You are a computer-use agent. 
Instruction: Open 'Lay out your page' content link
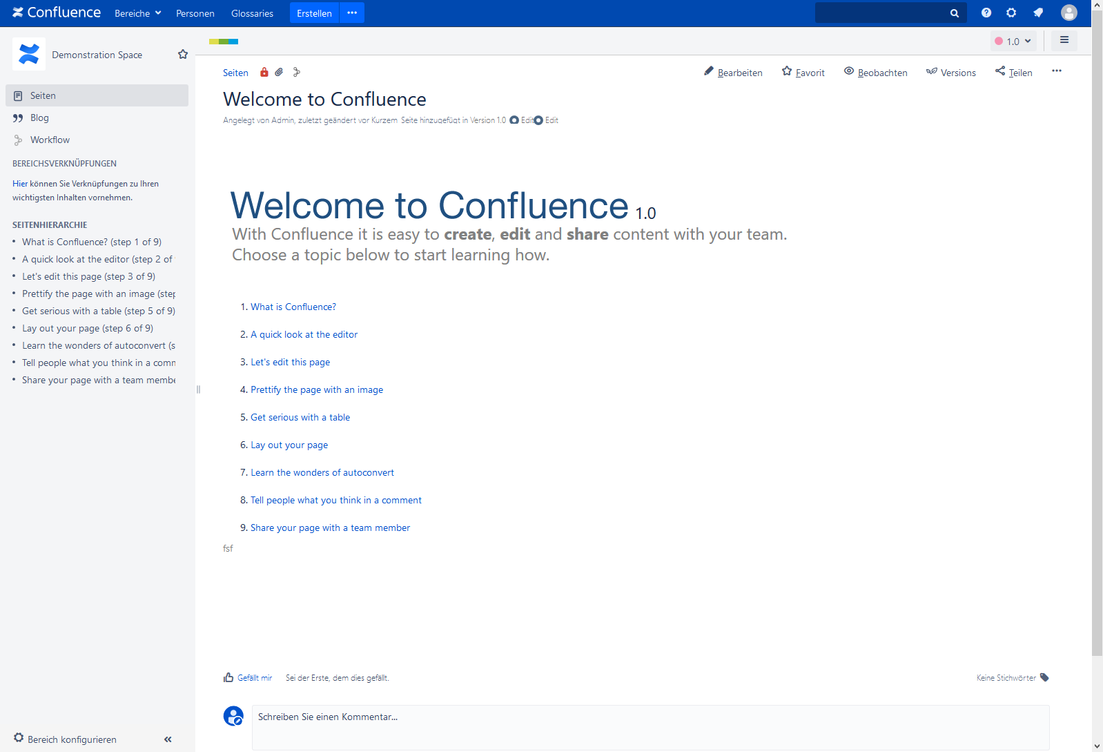(x=289, y=445)
